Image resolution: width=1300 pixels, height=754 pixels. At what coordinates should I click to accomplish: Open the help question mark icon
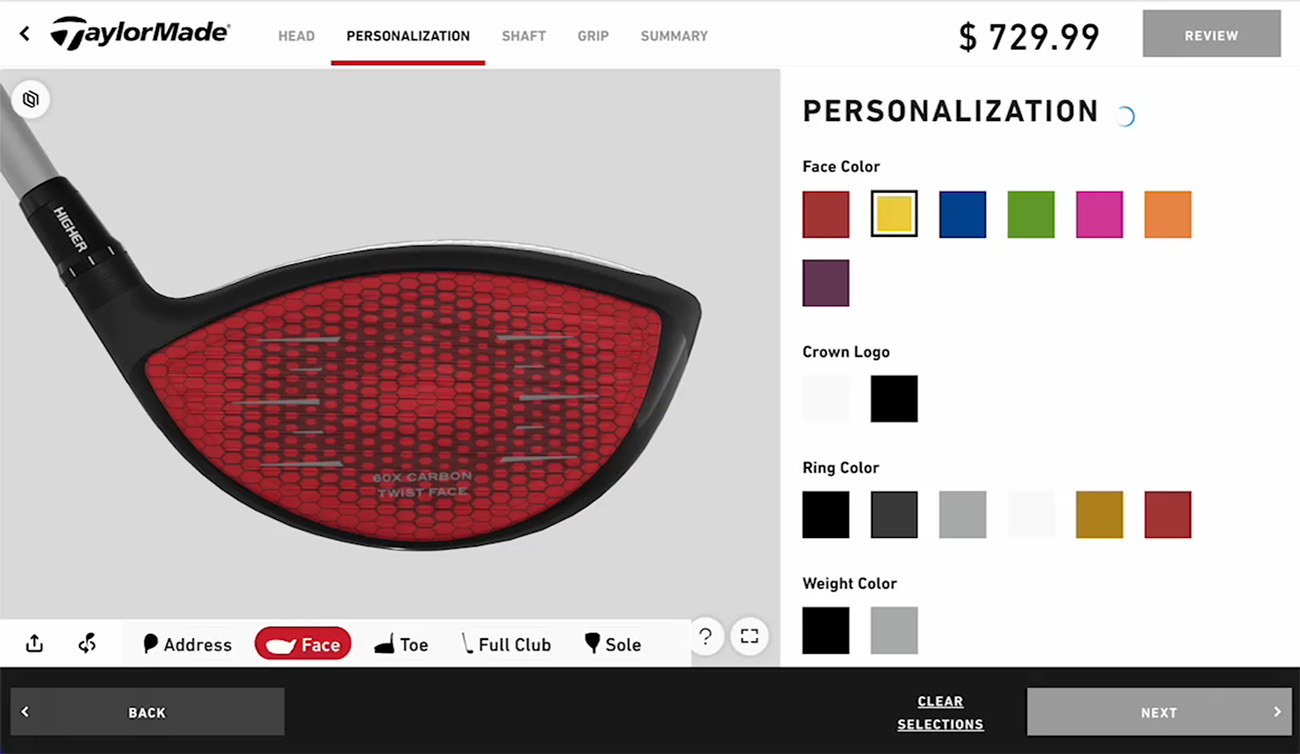click(705, 636)
